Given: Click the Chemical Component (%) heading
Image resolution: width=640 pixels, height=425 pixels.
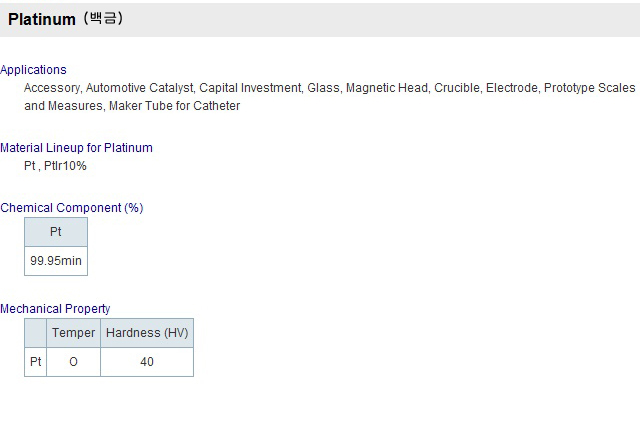Looking at the screenshot, I should click(72, 208).
